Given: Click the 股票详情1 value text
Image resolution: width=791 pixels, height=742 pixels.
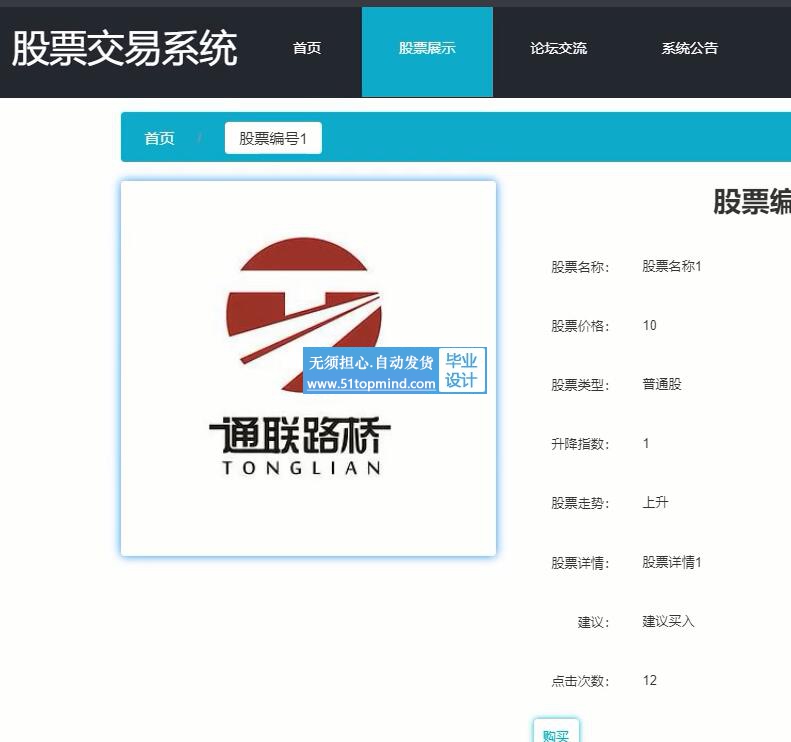Looking at the screenshot, I should [671, 562].
